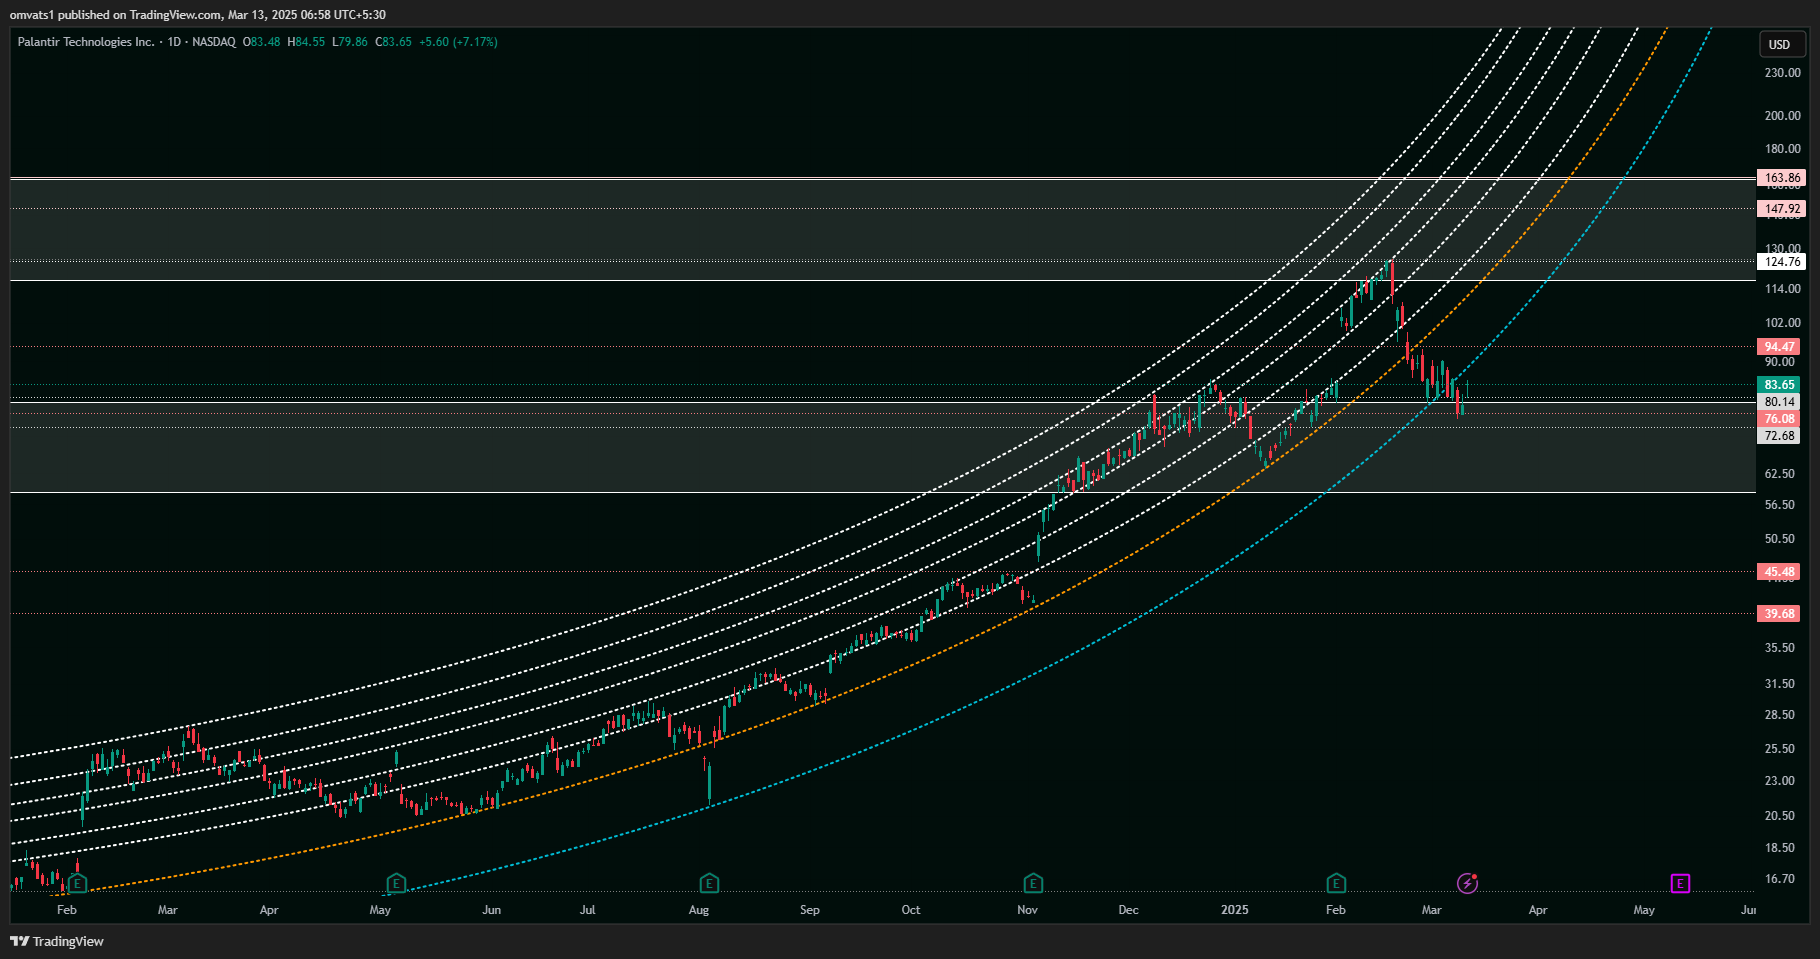Image resolution: width=1820 pixels, height=959 pixels.
Task: Click the 56.50 price axis tick
Action: click(1779, 505)
